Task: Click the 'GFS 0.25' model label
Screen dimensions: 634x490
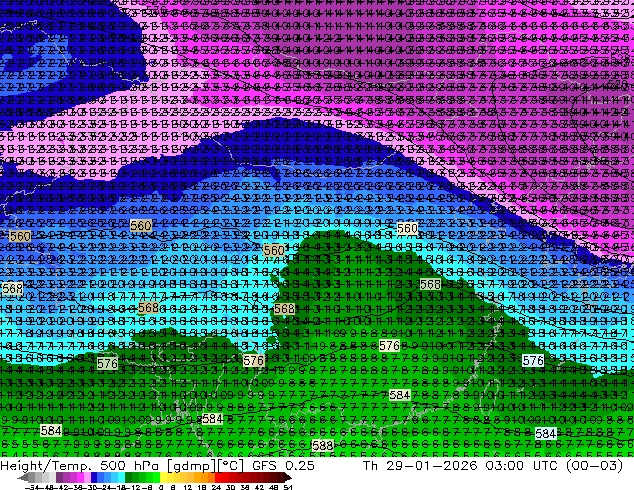Action: click(x=283, y=466)
